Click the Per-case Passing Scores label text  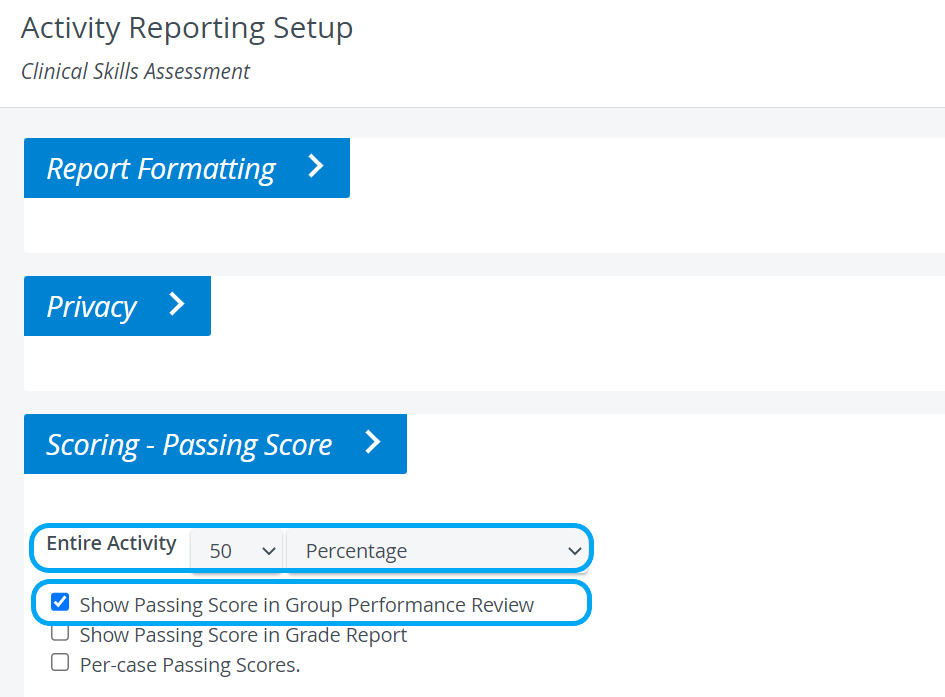coord(190,665)
